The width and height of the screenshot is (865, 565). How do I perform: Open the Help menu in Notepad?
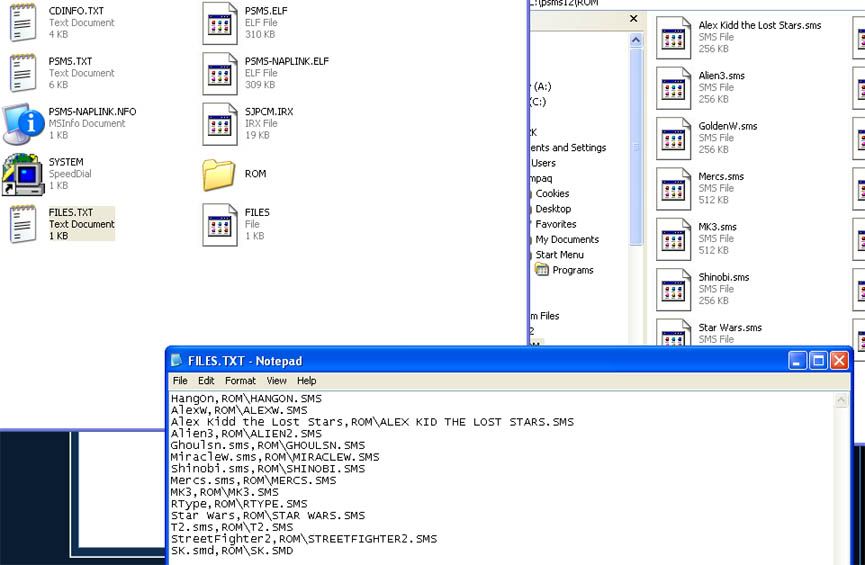tap(306, 381)
